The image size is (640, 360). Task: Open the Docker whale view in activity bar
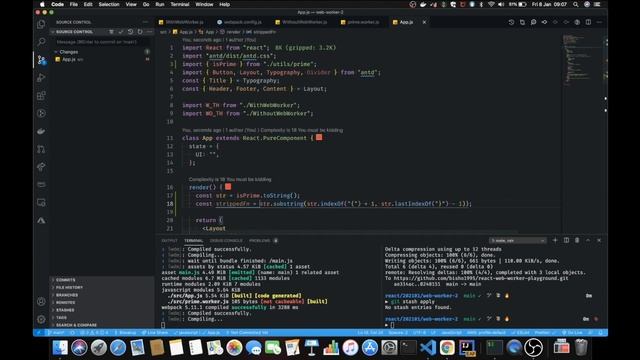tap(41, 131)
